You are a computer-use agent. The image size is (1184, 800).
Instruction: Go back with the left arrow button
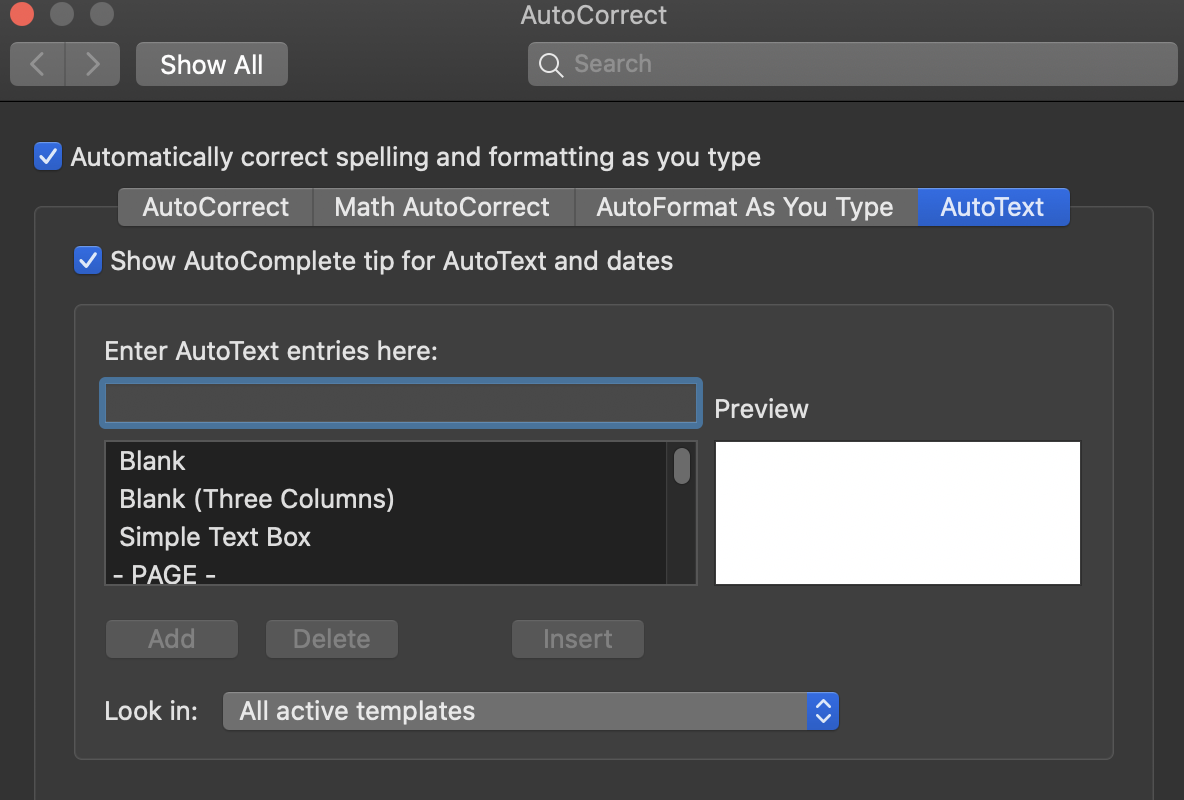pyautogui.click(x=37, y=64)
